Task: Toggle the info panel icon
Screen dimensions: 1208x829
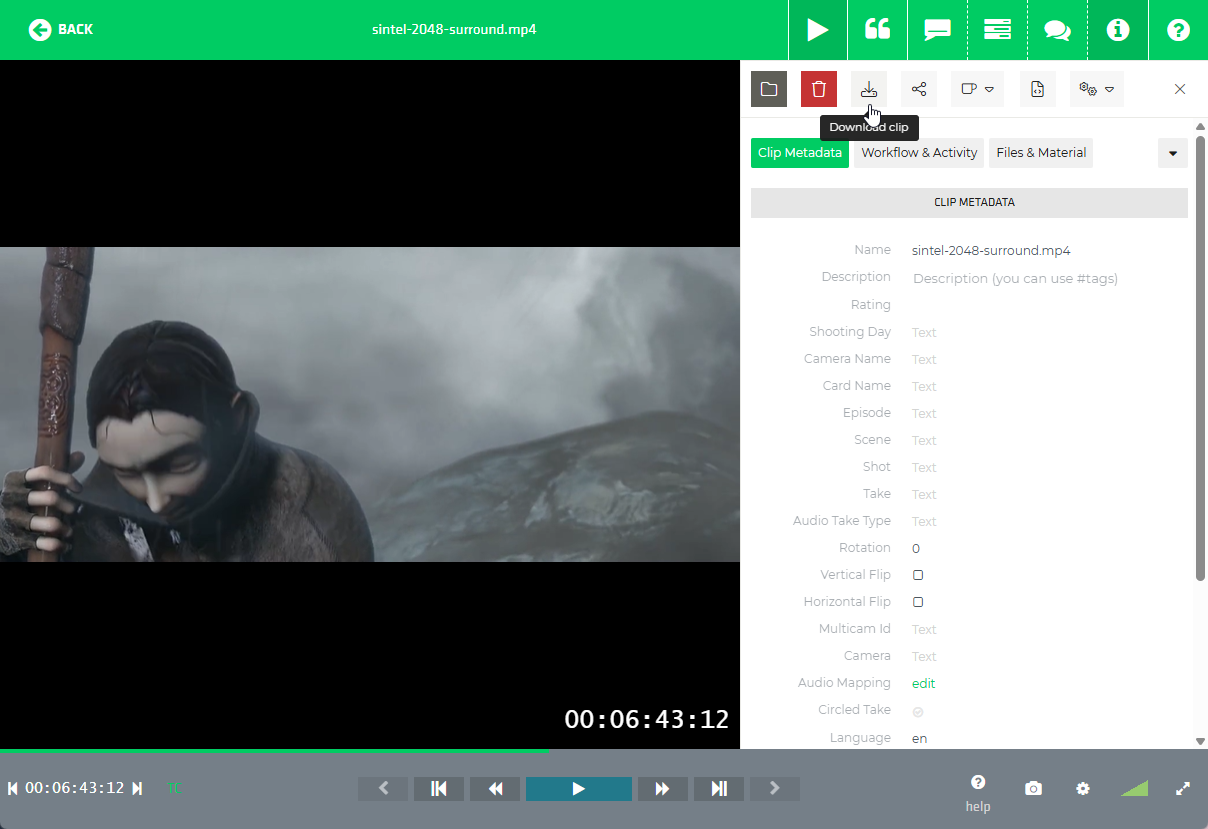Action: tap(1117, 30)
